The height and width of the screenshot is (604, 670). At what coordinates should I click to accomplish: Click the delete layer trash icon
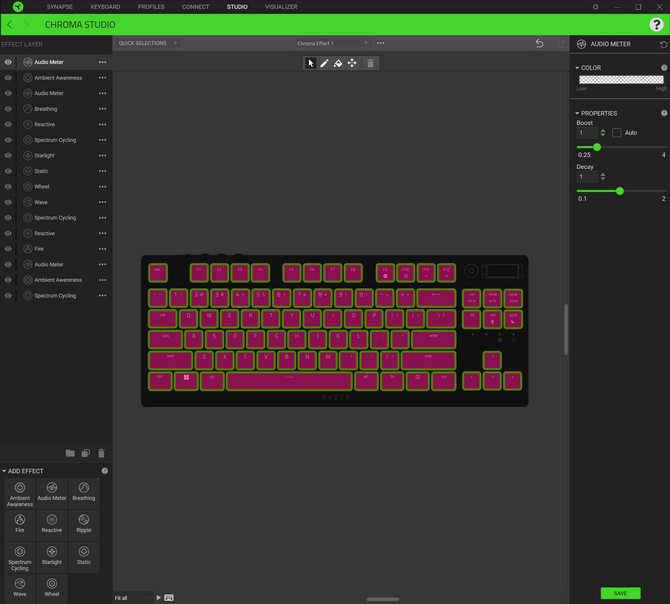pos(101,453)
